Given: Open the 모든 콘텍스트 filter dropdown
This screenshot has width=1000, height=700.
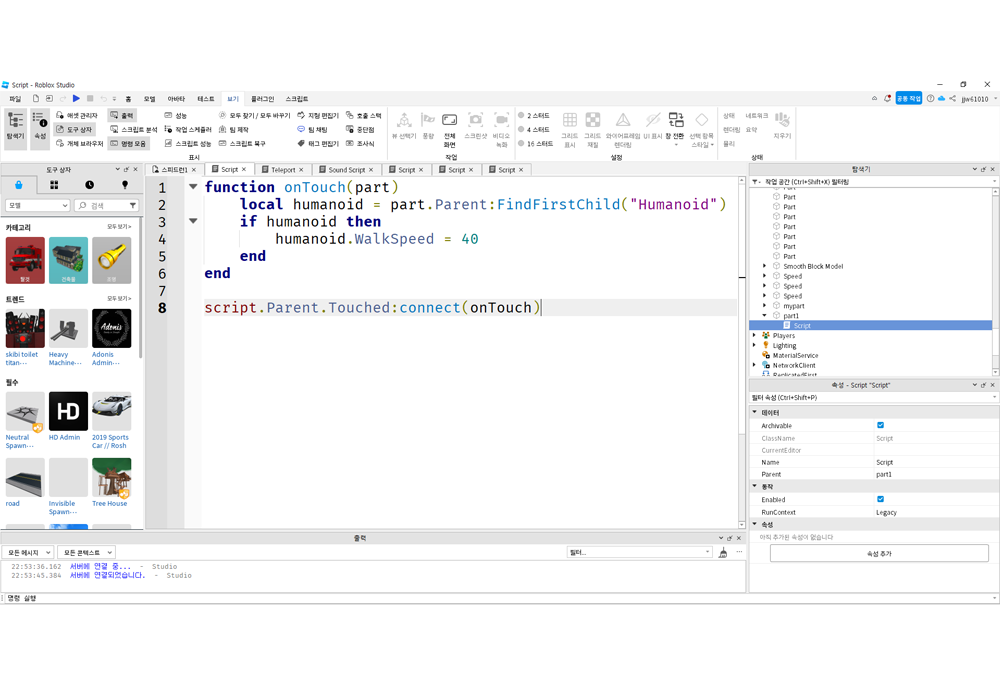Looking at the screenshot, I should [86, 553].
